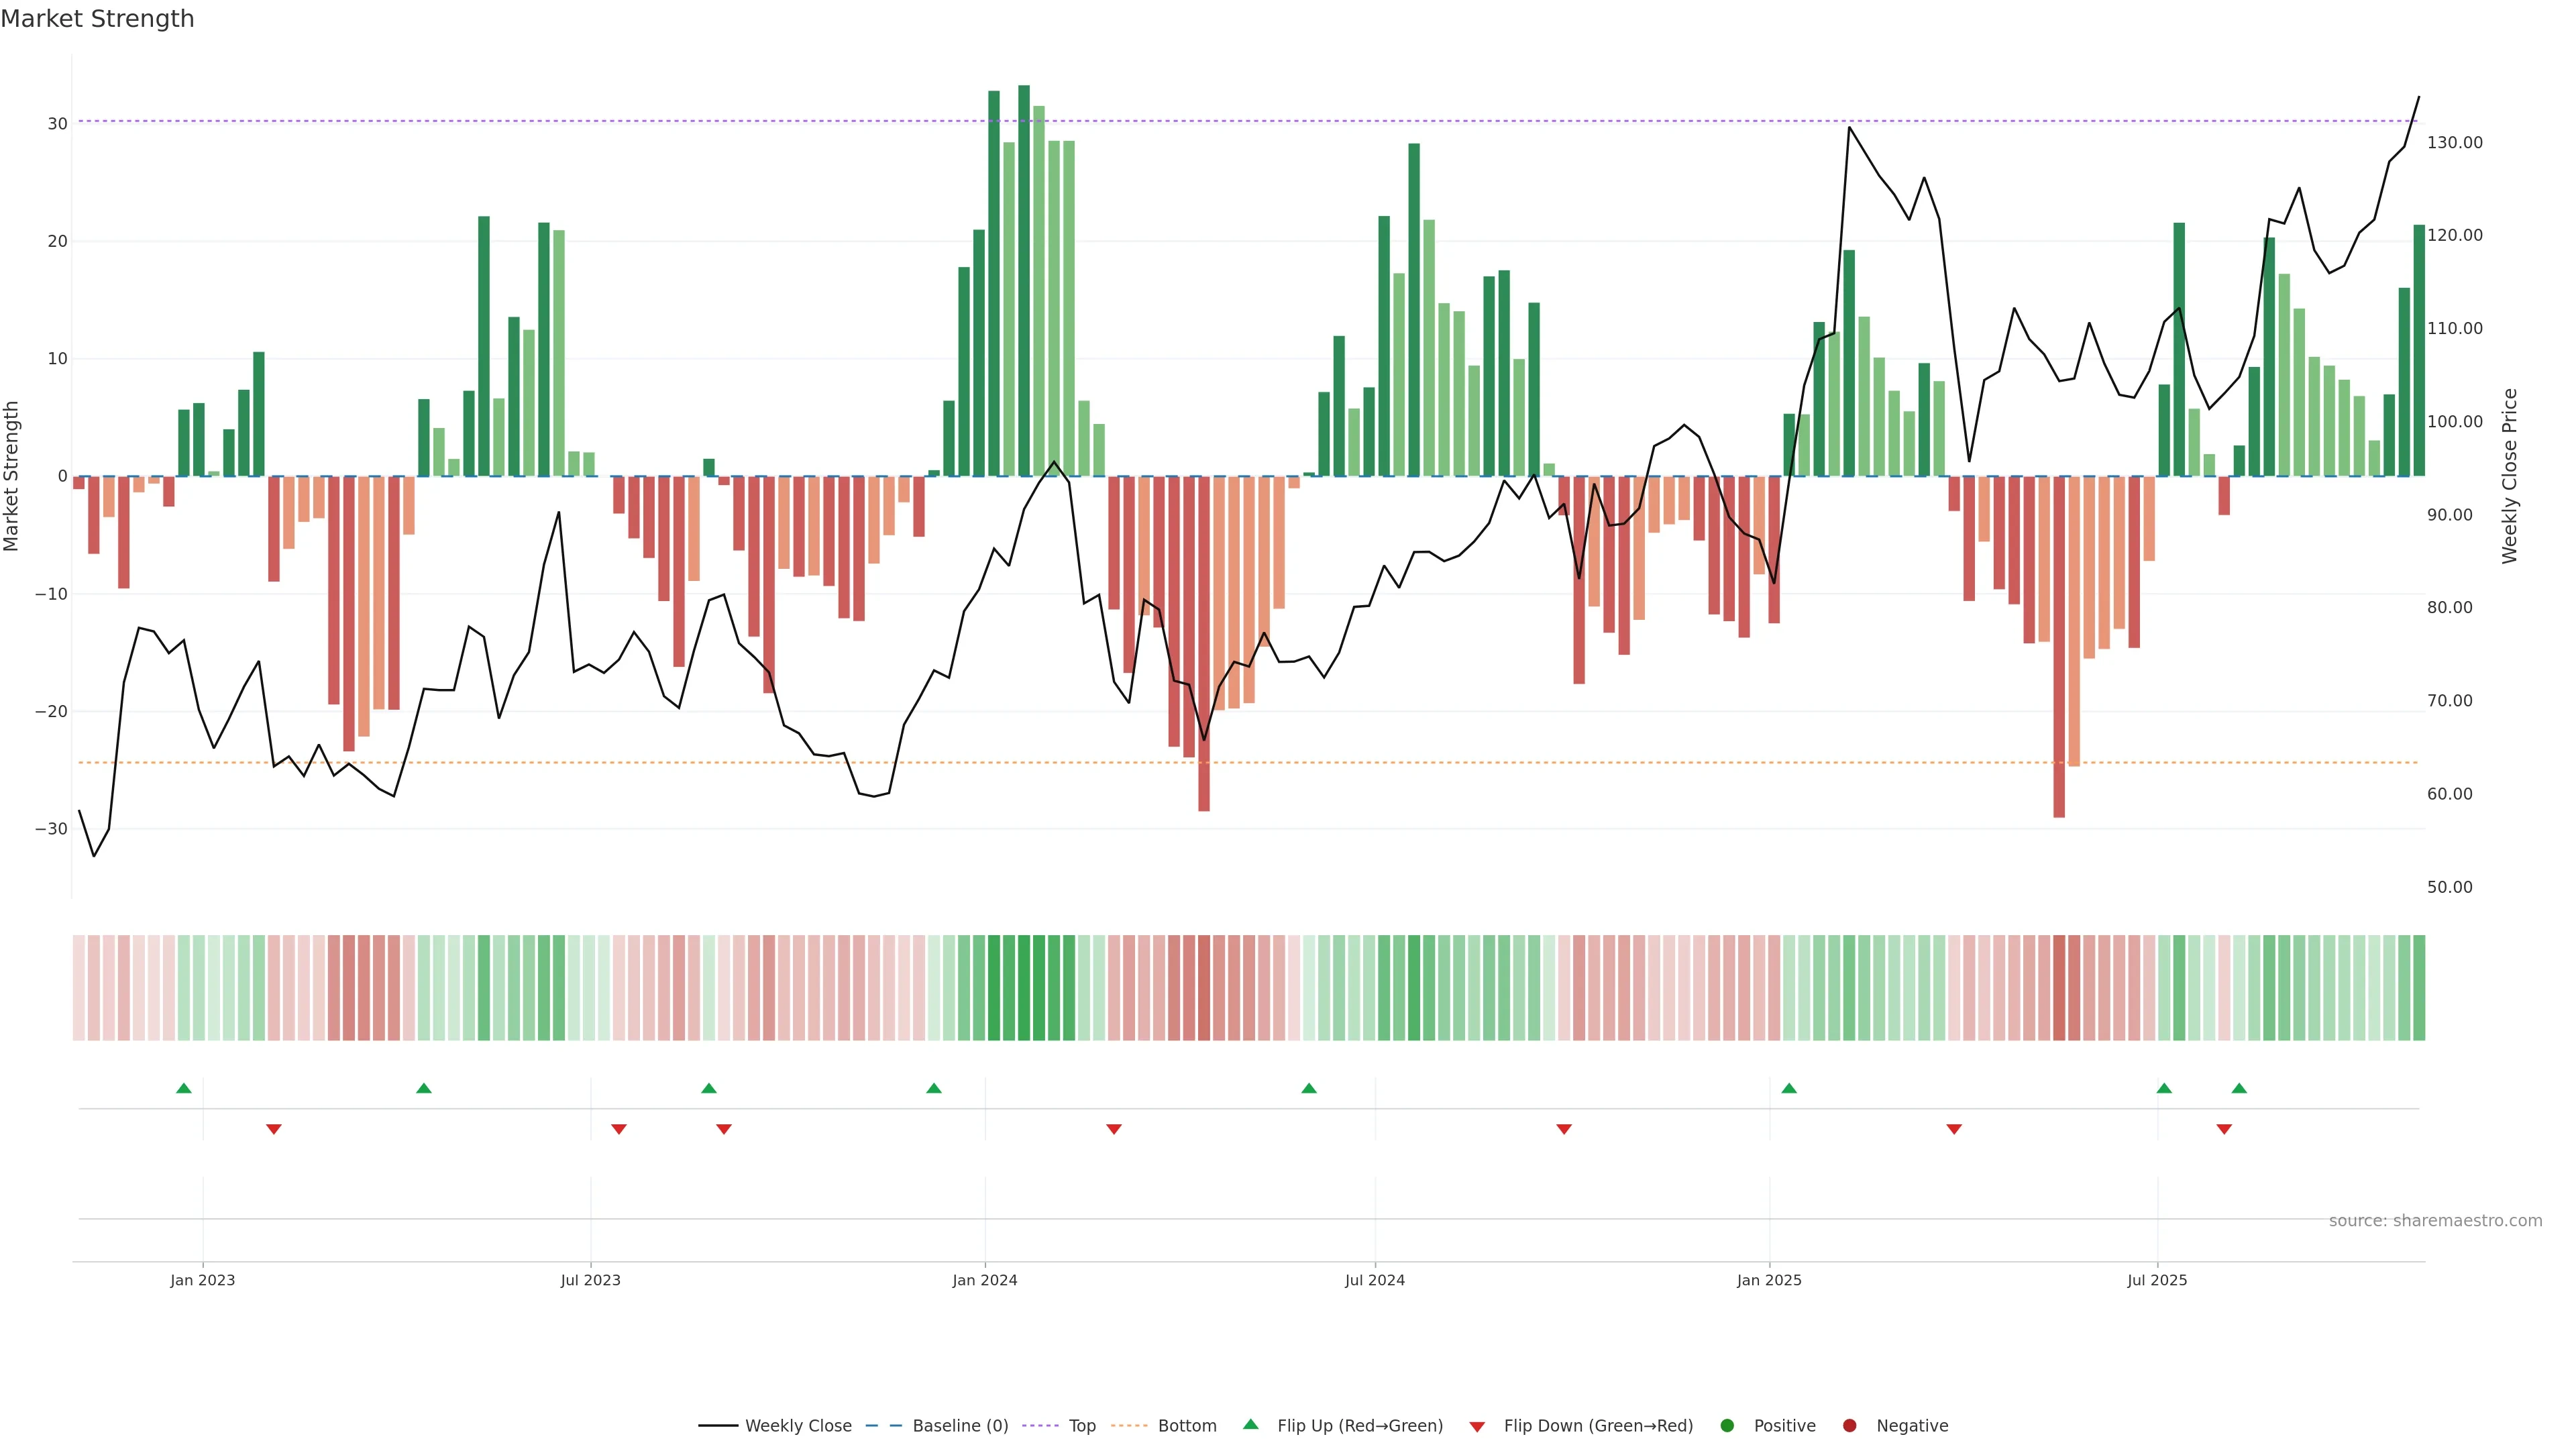Viewport: 2576px width, 1449px height.
Task: Click the 130.00 right axis tick label
Action: click(x=2454, y=143)
